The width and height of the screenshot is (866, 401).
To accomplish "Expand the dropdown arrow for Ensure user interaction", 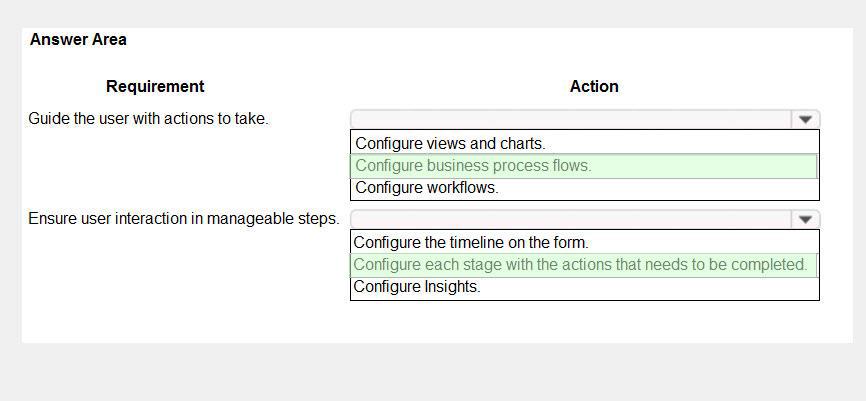I will tap(805, 219).
